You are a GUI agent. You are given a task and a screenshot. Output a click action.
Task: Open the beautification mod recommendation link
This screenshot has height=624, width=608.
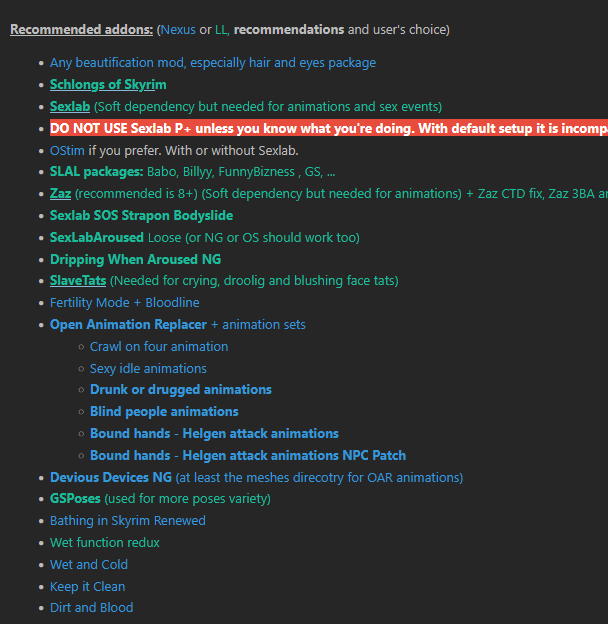pos(213,62)
